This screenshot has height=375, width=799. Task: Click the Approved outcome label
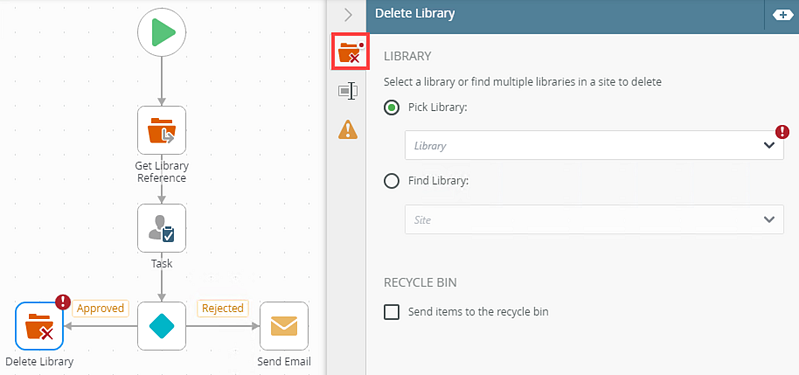(100, 308)
